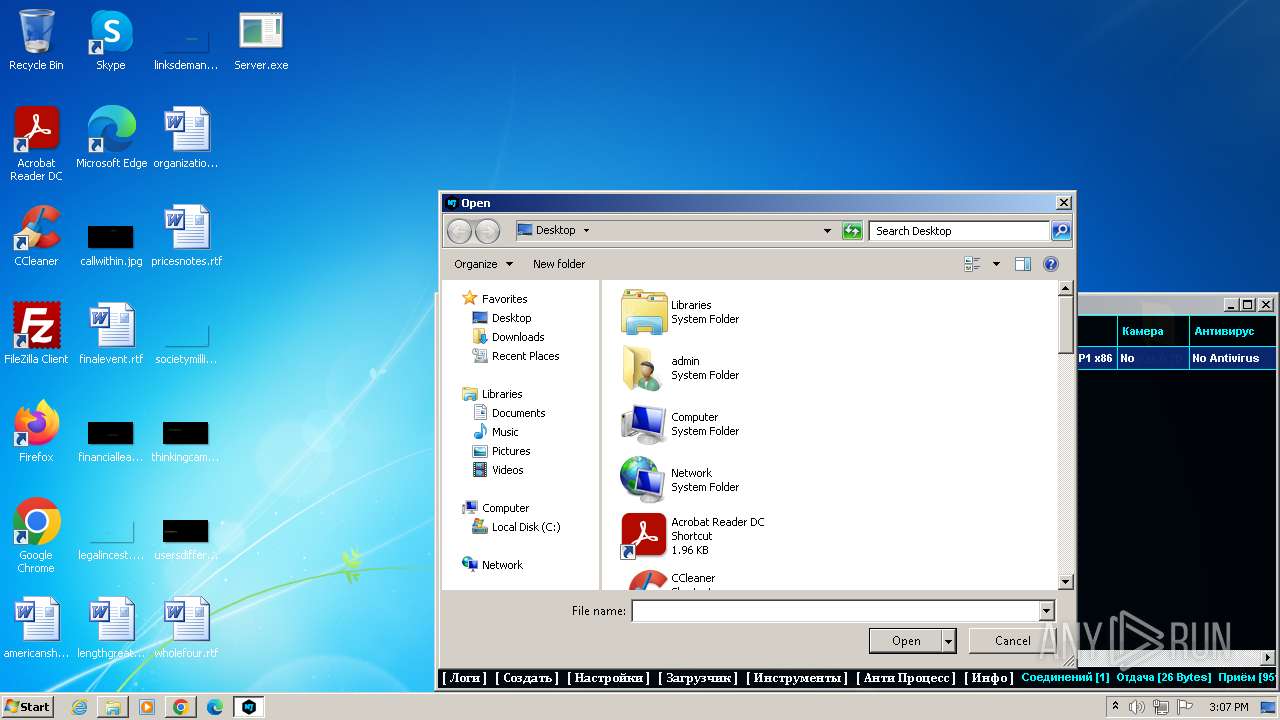Open the Настройки menu item
1280x720 pixels.
pos(609,678)
